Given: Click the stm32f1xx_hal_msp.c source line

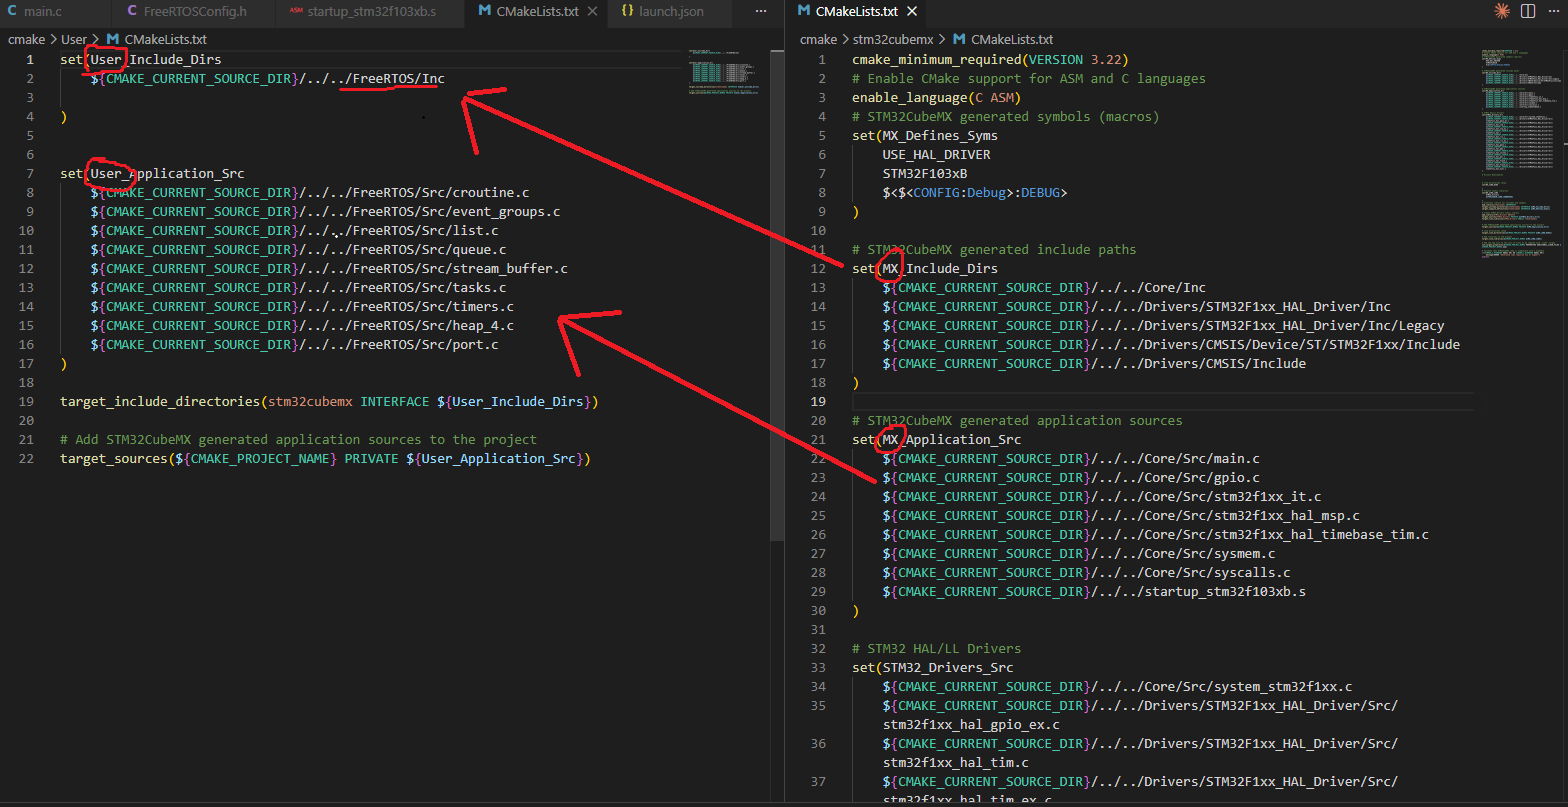Looking at the screenshot, I should [1121, 516].
